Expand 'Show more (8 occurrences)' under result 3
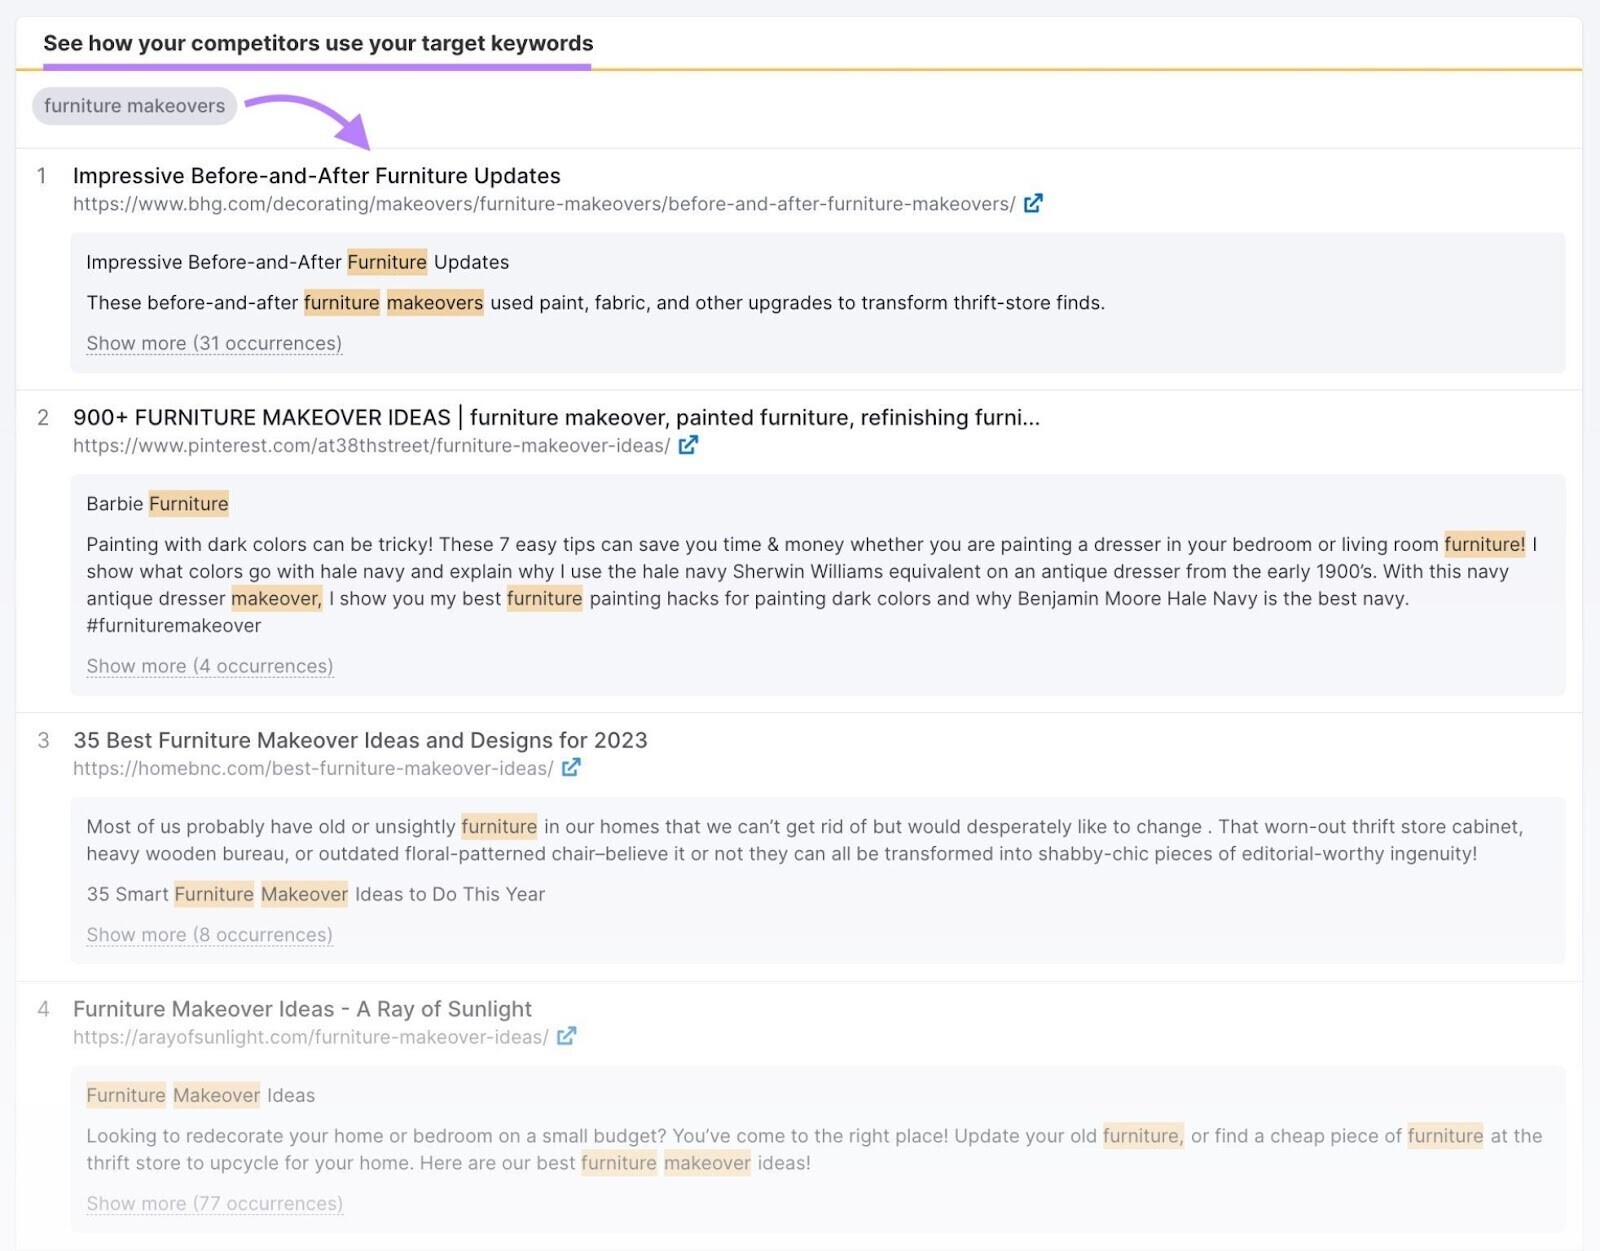 (x=209, y=934)
